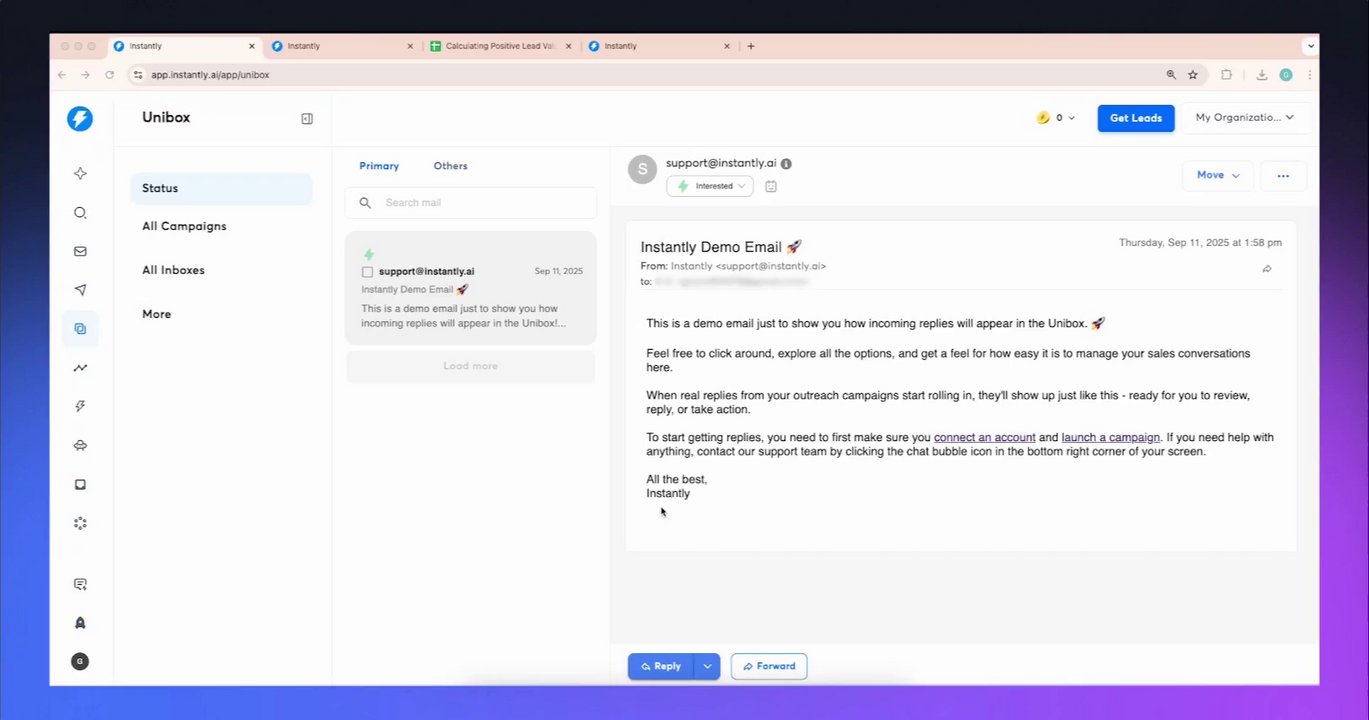Open the paper plane campaigns icon in sidebar
The height and width of the screenshot is (720, 1369).
coord(80,290)
